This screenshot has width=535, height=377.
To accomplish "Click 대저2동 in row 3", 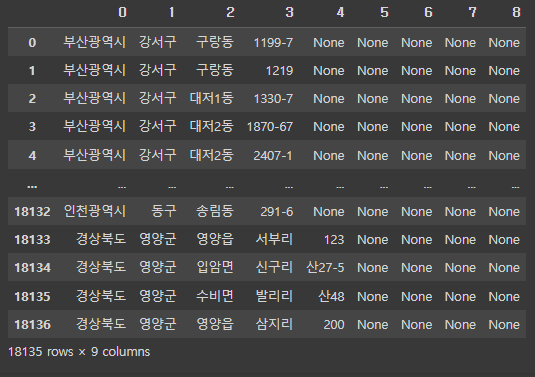I will pyautogui.click(x=212, y=127).
